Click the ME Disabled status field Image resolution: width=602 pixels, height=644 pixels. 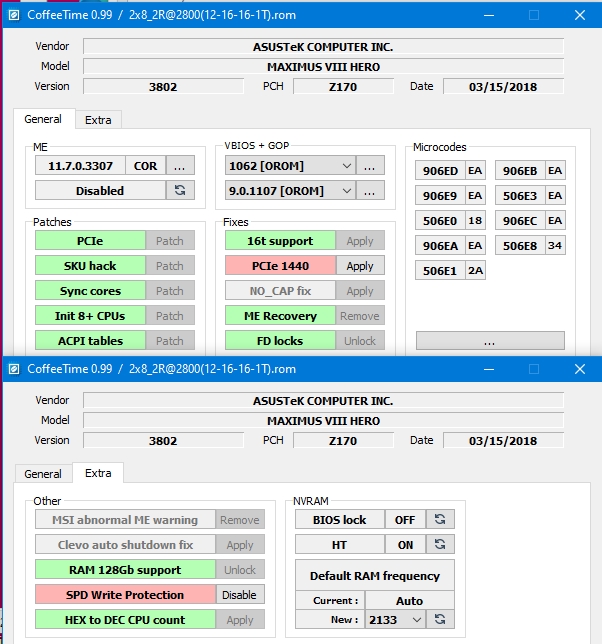coord(100,191)
